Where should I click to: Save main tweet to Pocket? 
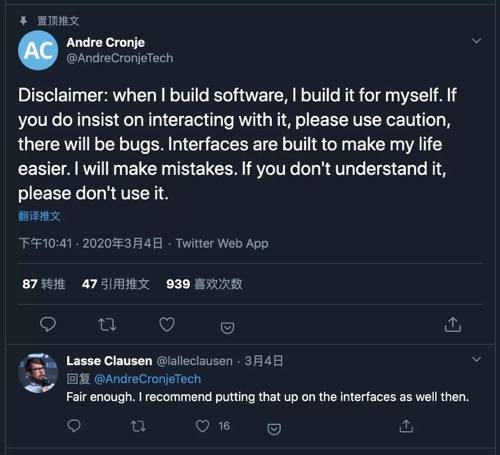tap(227, 328)
